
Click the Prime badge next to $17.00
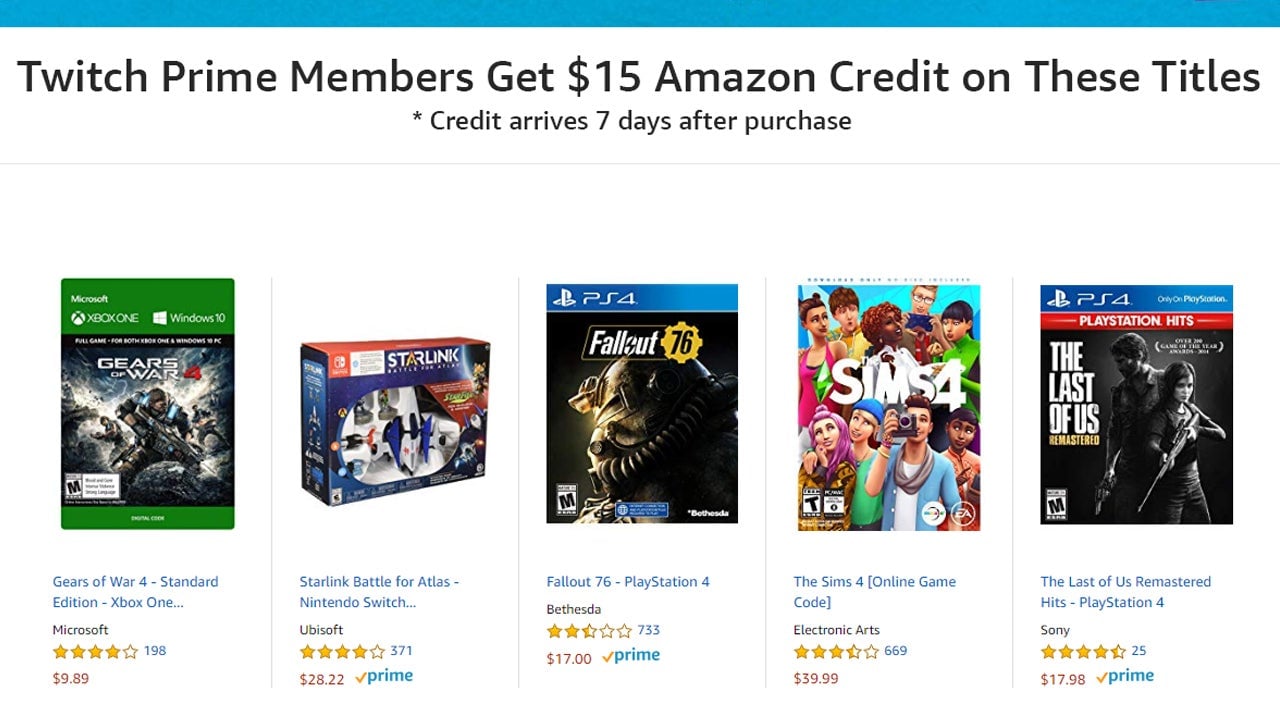point(631,656)
